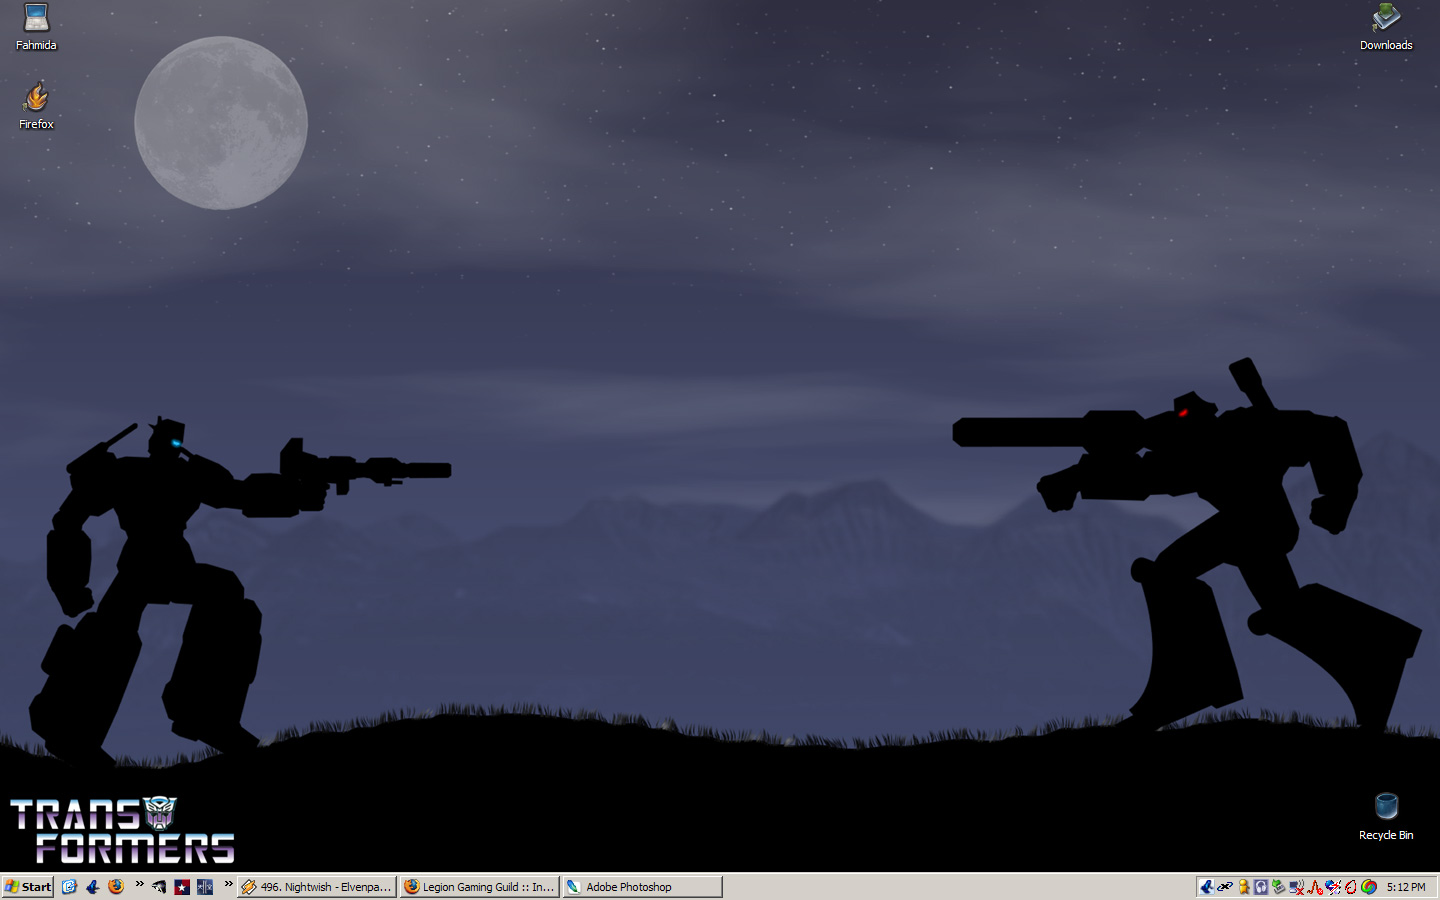Switch to Winamp Nightwish - Elvenpath taskbar button

[x=317, y=887]
